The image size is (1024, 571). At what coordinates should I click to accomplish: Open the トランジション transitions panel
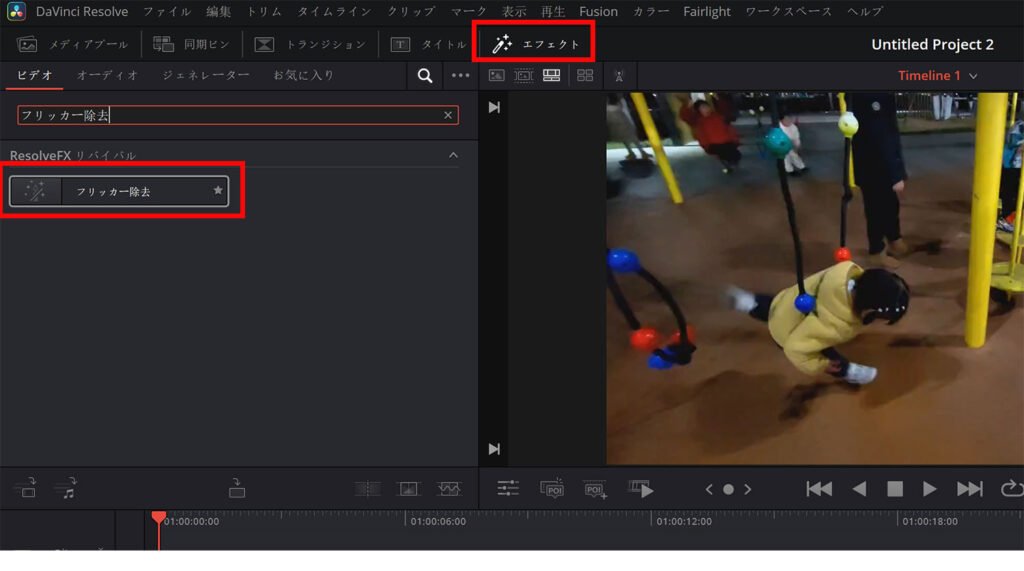tap(309, 45)
